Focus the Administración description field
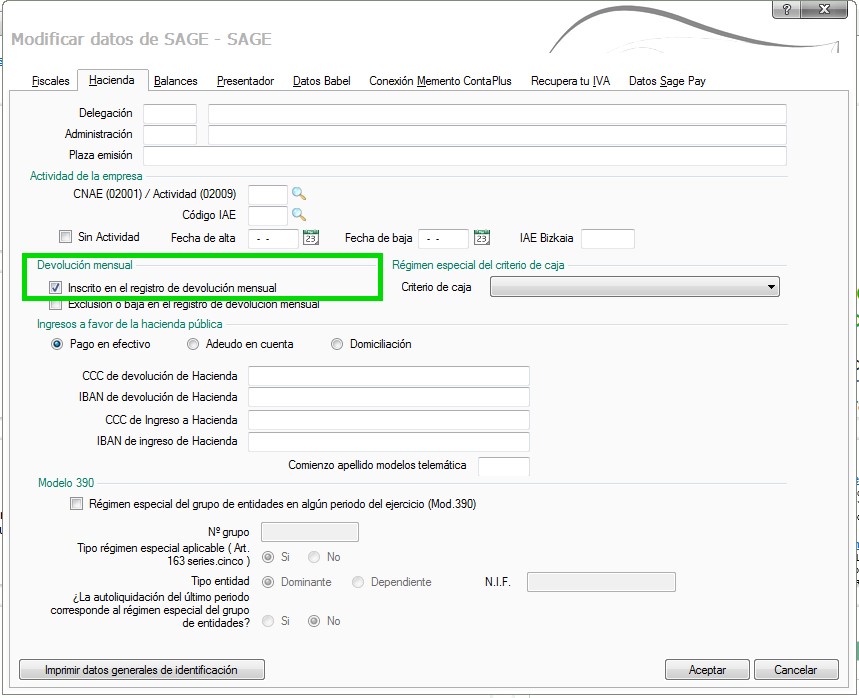The image size is (859, 698). (497, 135)
